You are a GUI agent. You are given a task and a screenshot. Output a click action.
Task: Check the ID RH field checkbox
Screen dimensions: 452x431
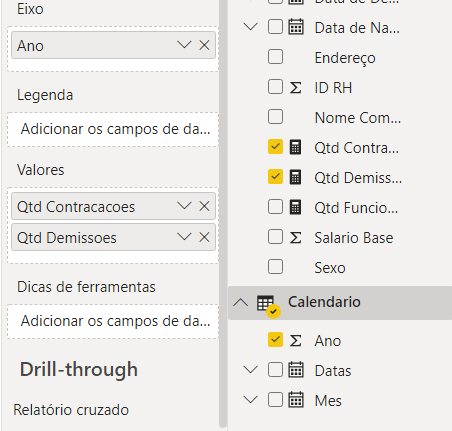point(275,87)
